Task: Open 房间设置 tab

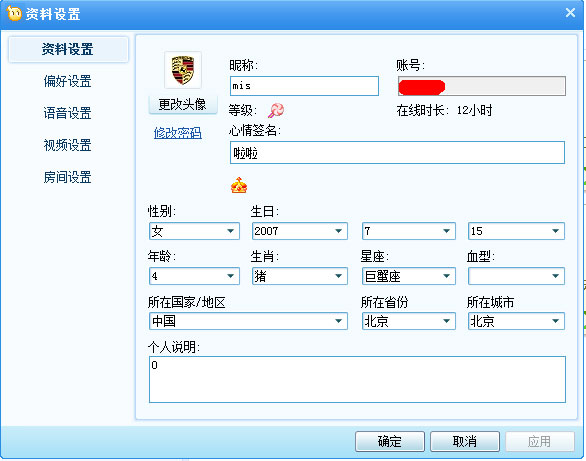Action: click(x=68, y=177)
